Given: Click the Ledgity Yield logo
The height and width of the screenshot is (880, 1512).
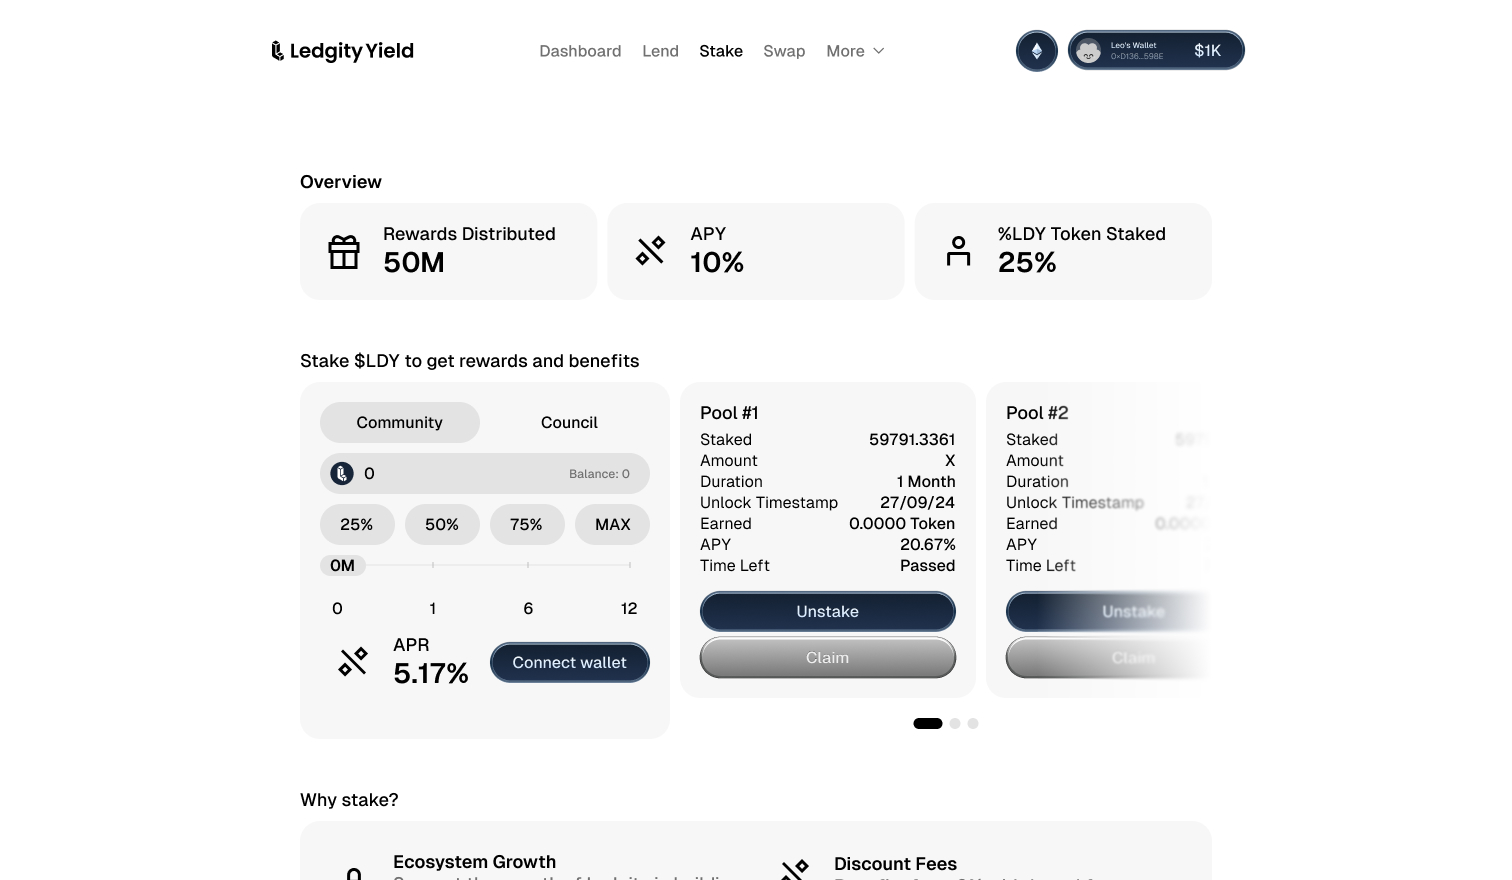Looking at the screenshot, I should pyautogui.click(x=342, y=51).
